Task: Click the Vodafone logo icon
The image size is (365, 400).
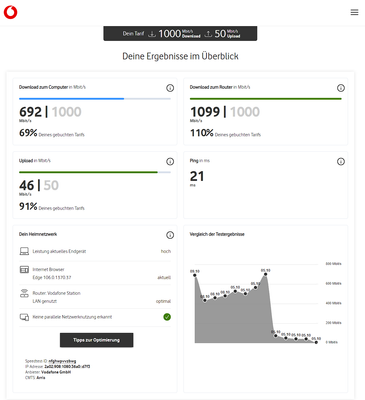Action: pyautogui.click(x=10, y=12)
